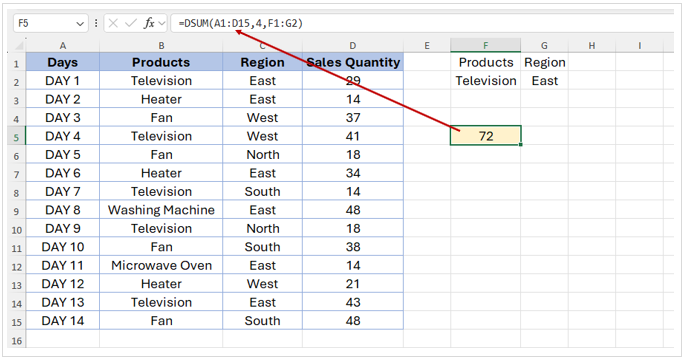Viewport: 686px width, 360px height.
Task: Click the Products header cell in column B
Action: 161,62
